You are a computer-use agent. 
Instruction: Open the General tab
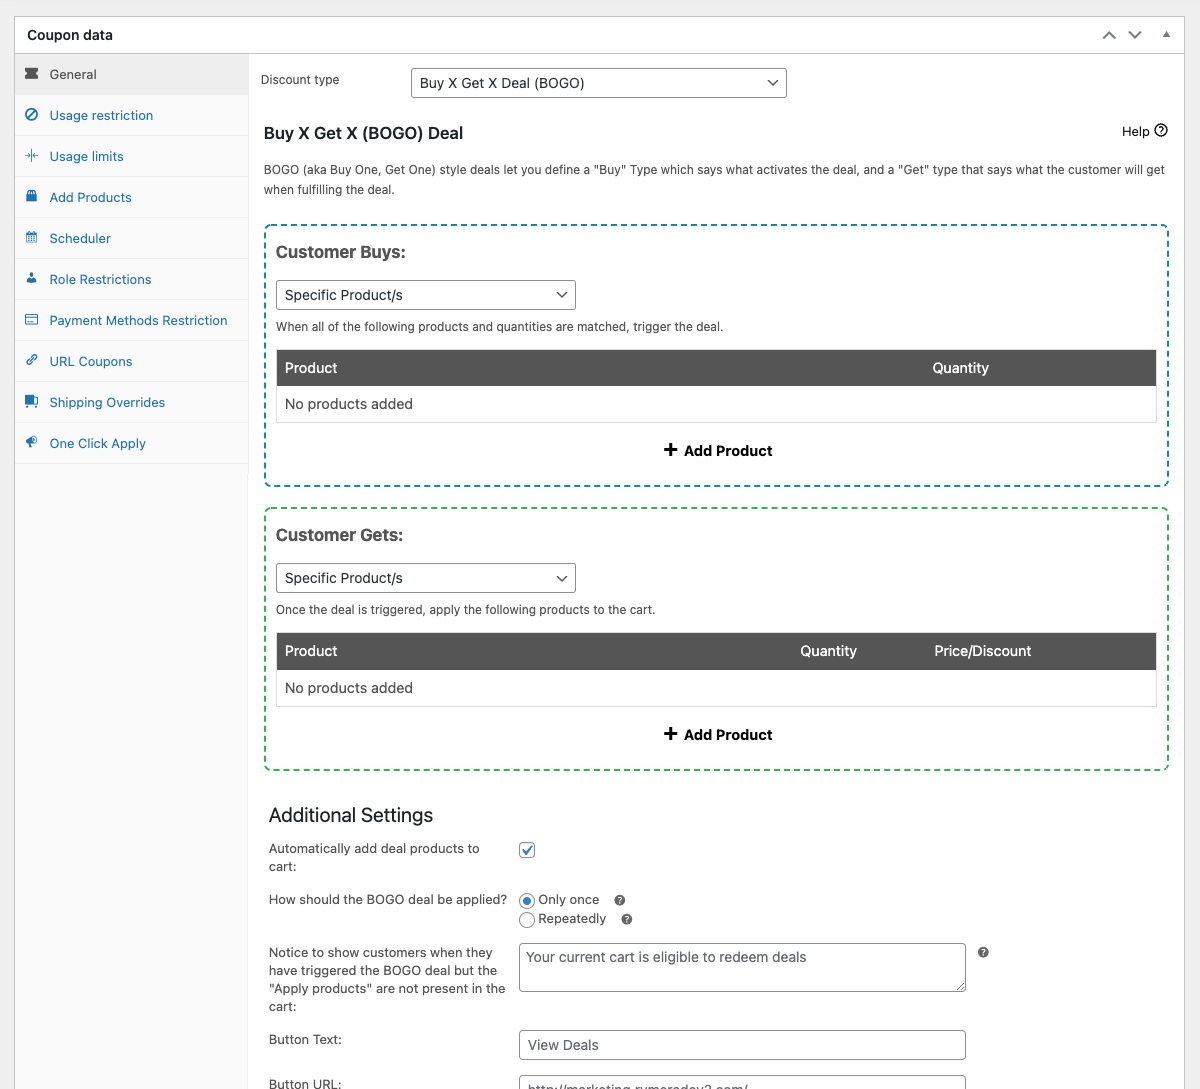[x=132, y=74]
